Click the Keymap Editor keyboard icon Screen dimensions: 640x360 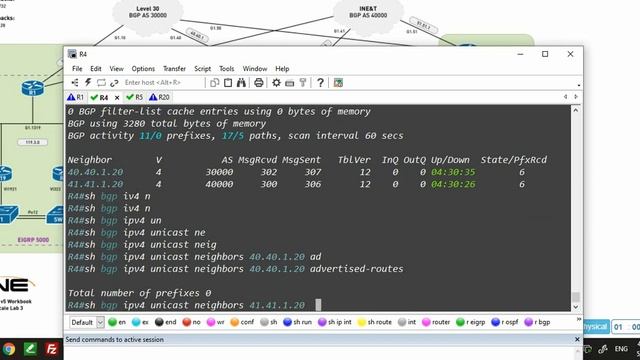[x=290, y=83]
